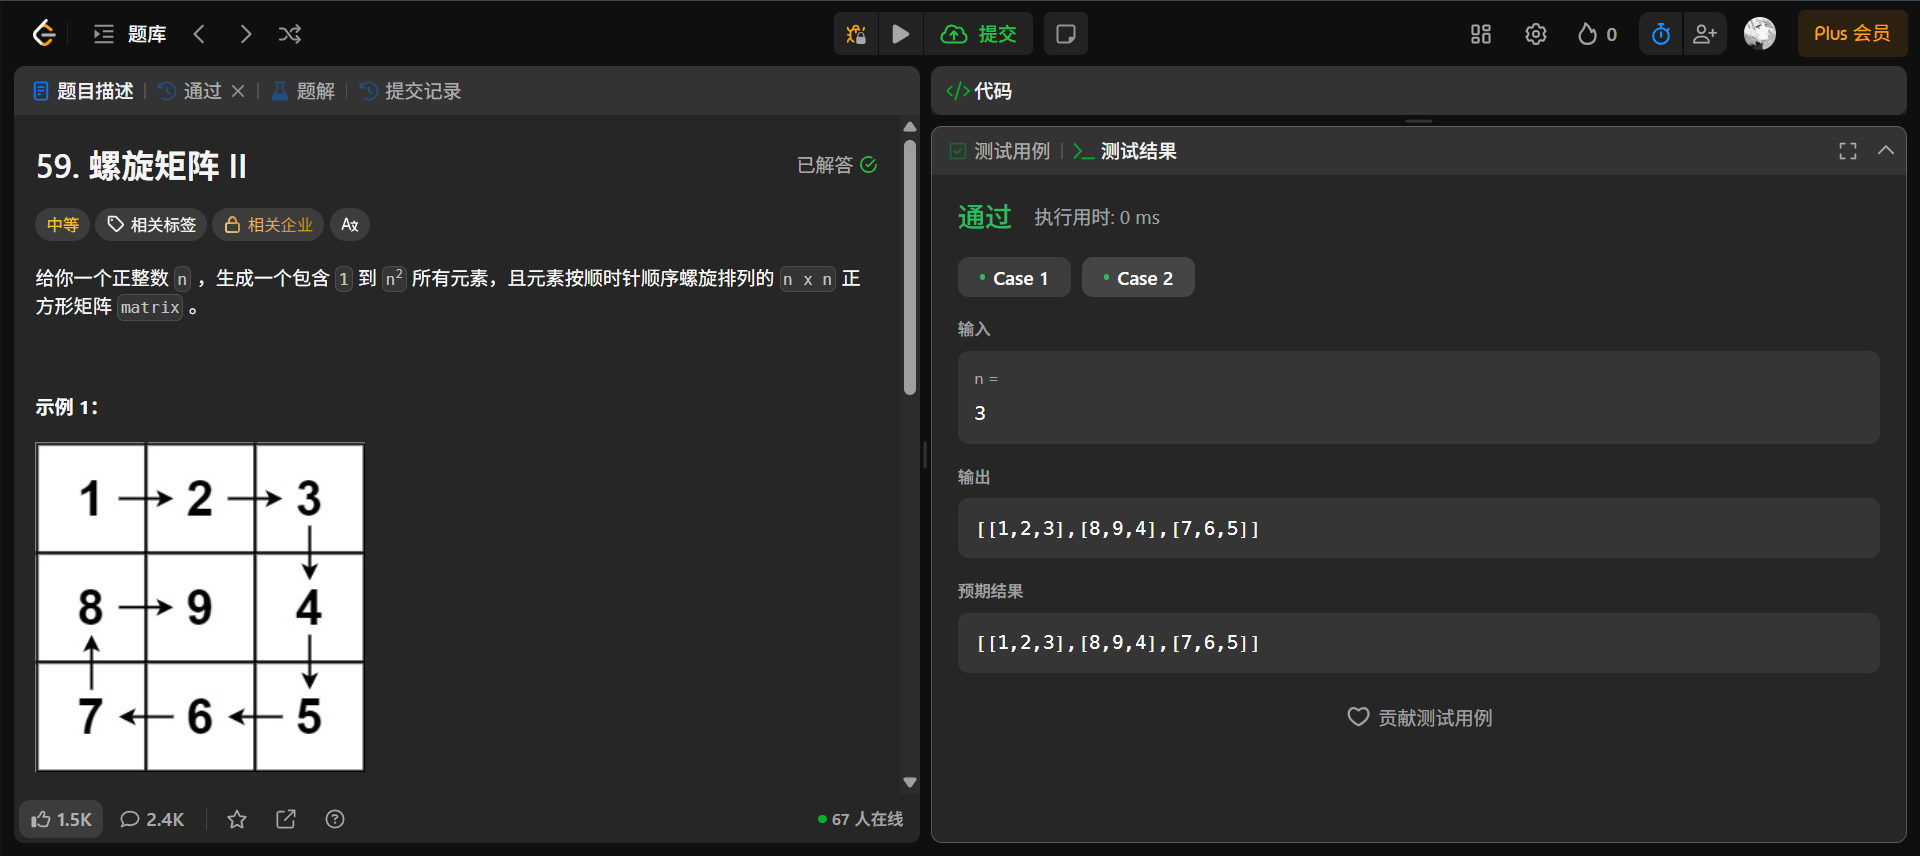Open the profile avatar menu
The image size is (1920, 856).
[1760, 34]
